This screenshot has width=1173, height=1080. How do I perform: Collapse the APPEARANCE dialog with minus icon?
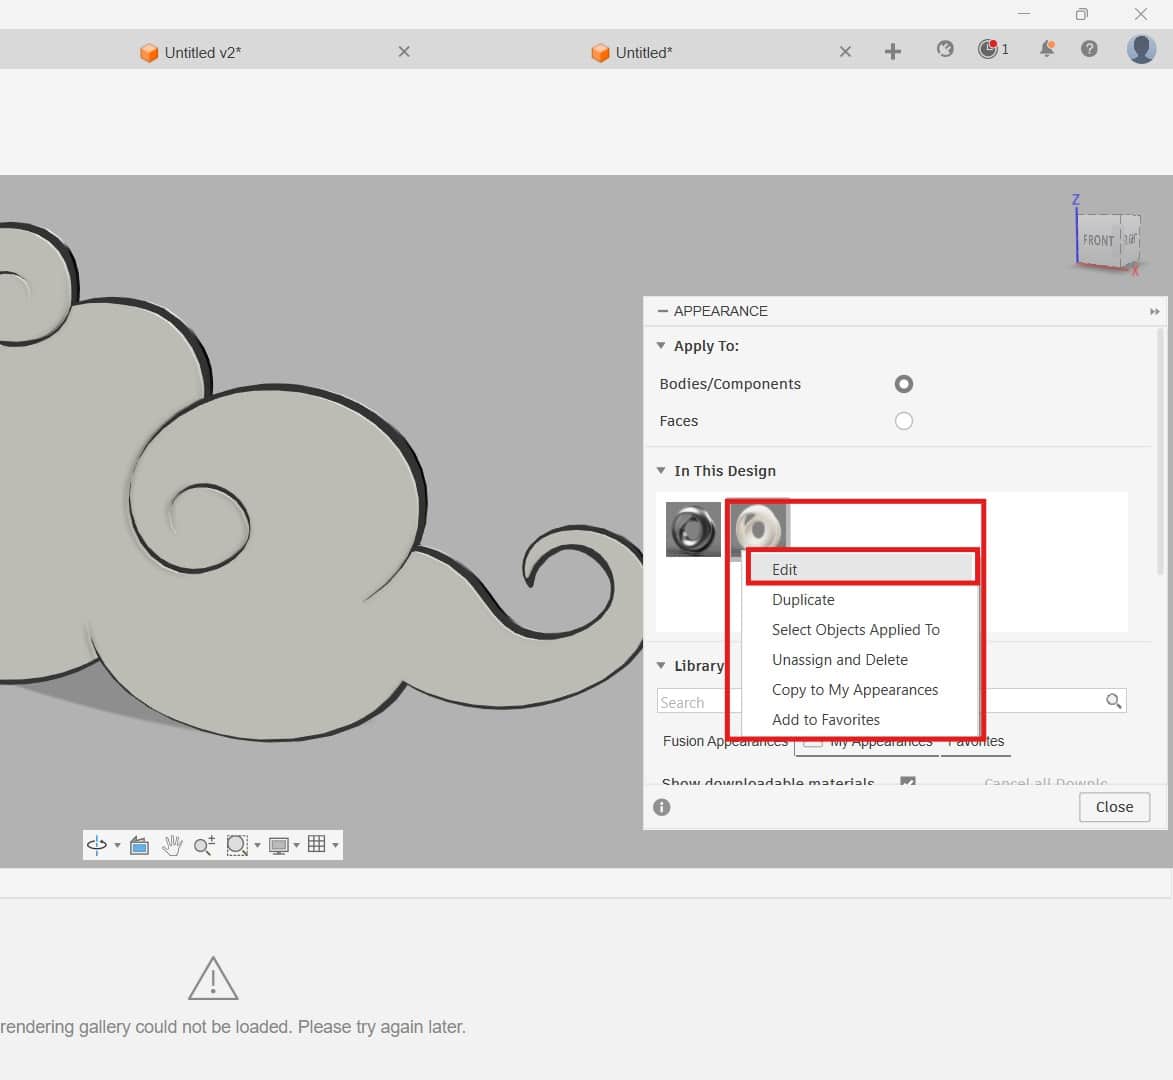pyautogui.click(x=663, y=311)
